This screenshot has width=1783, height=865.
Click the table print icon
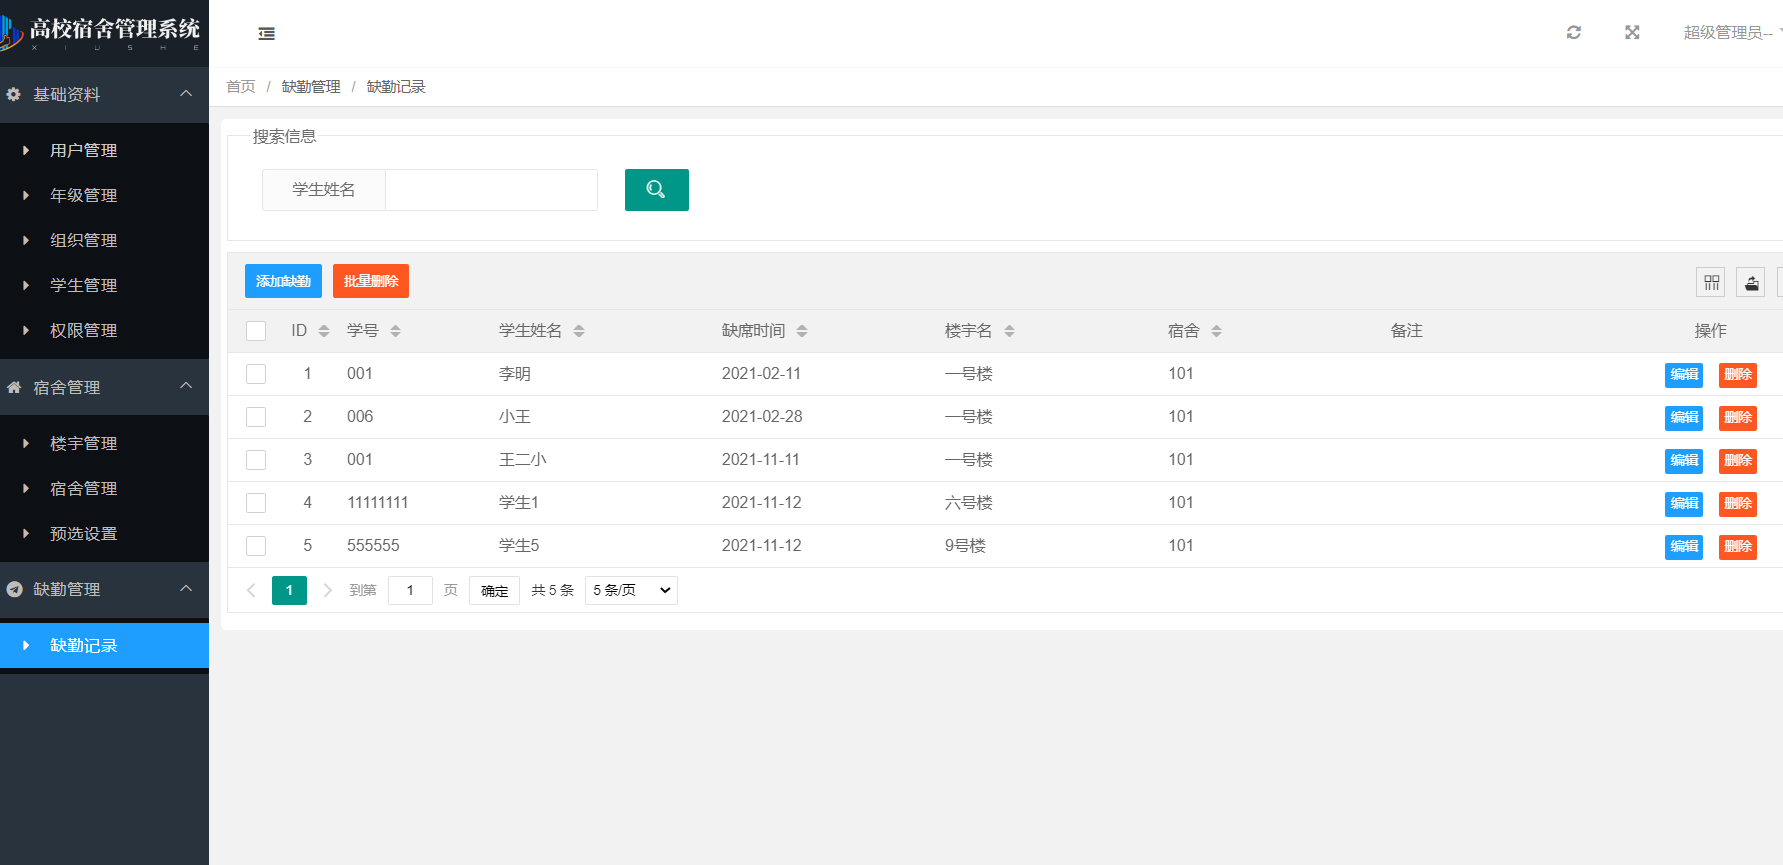tap(1751, 283)
